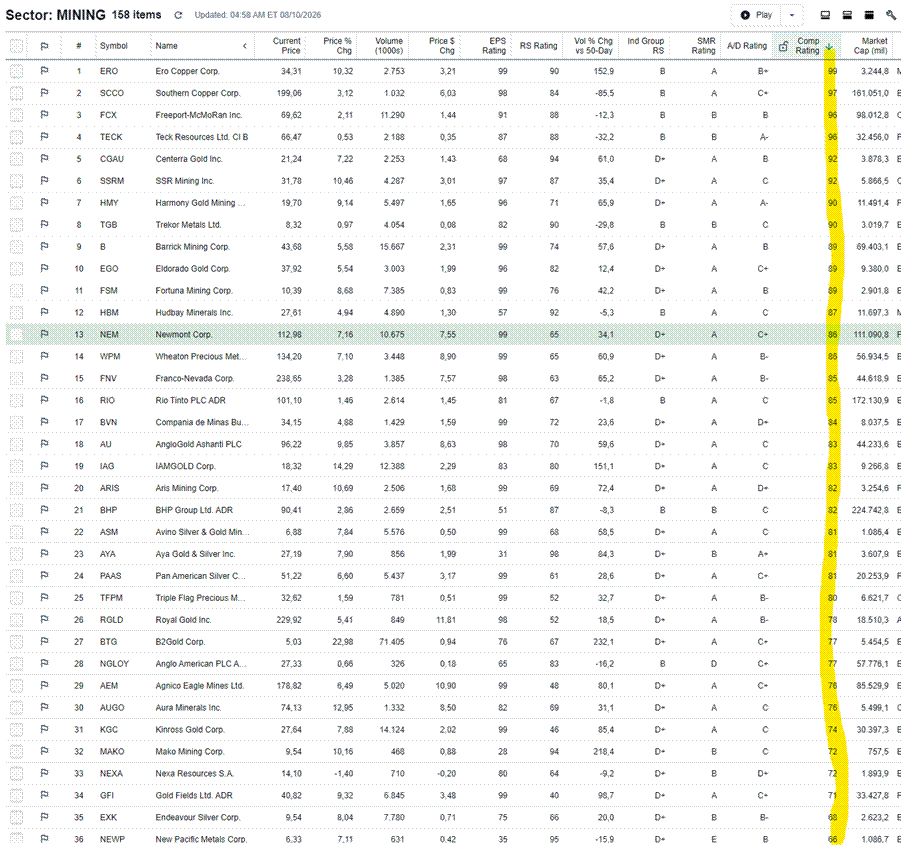
Task: Flag the NEM Newmont row
Action: pyautogui.click(x=44, y=334)
